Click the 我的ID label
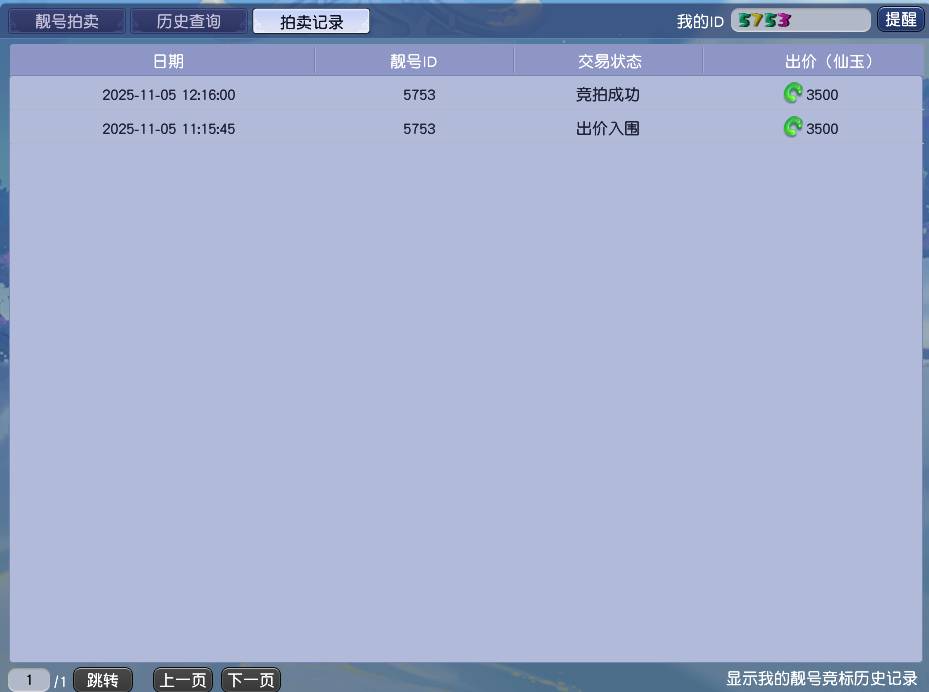The height and width of the screenshot is (692, 929). tap(700, 21)
